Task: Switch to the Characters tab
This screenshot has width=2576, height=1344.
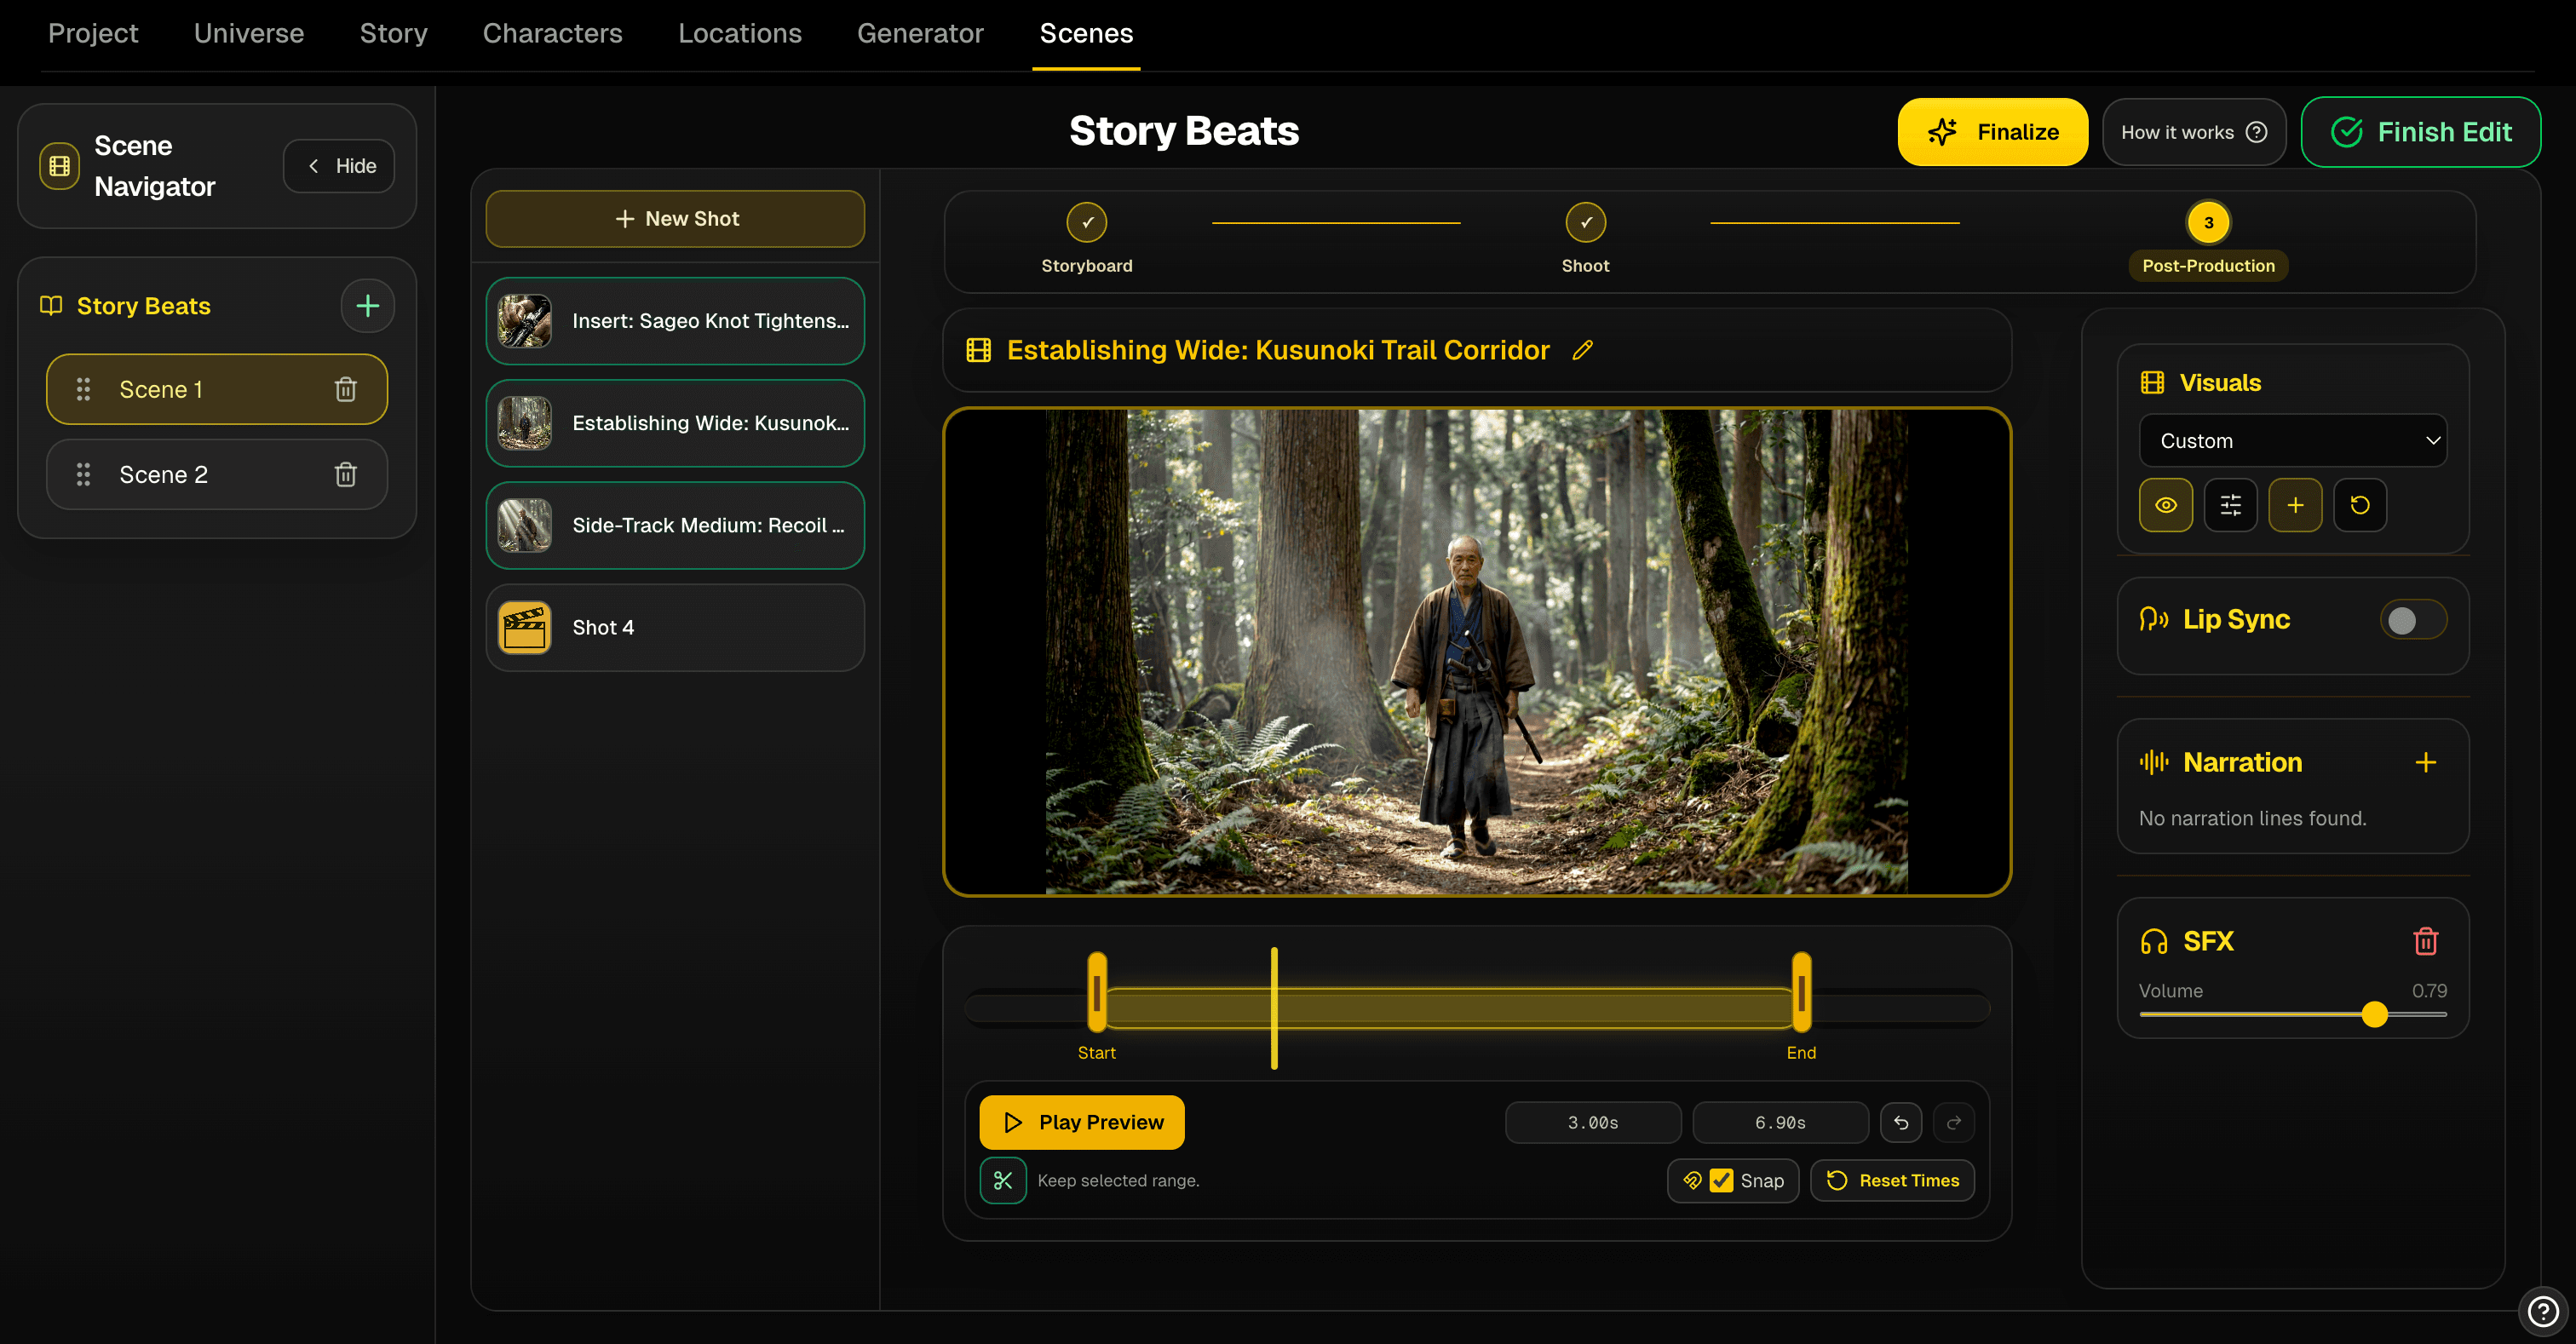Action: click(x=552, y=33)
